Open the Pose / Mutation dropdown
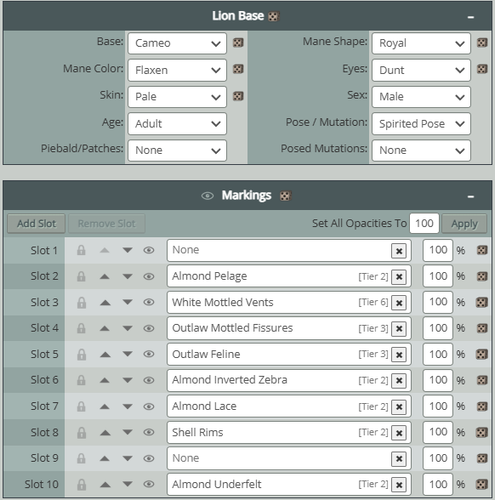 click(421, 124)
